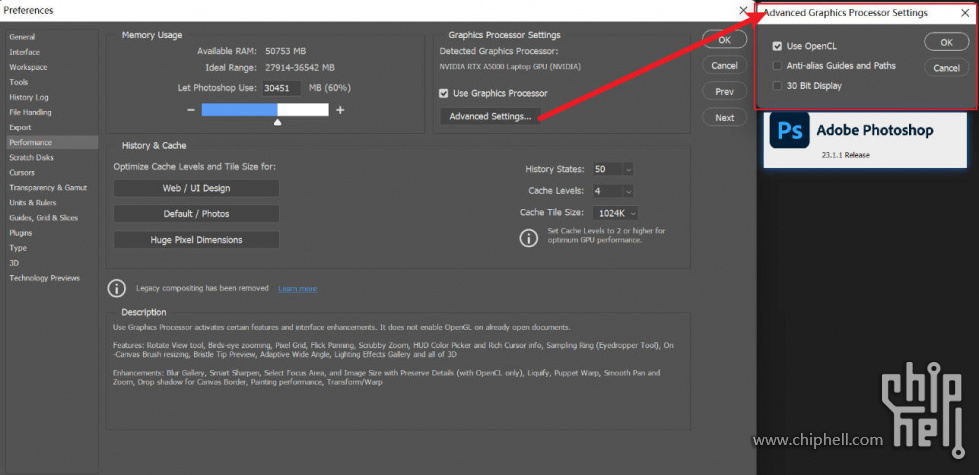Screen dimensions: 979x475
Task: Open the Learn more link
Action: (297, 288)
